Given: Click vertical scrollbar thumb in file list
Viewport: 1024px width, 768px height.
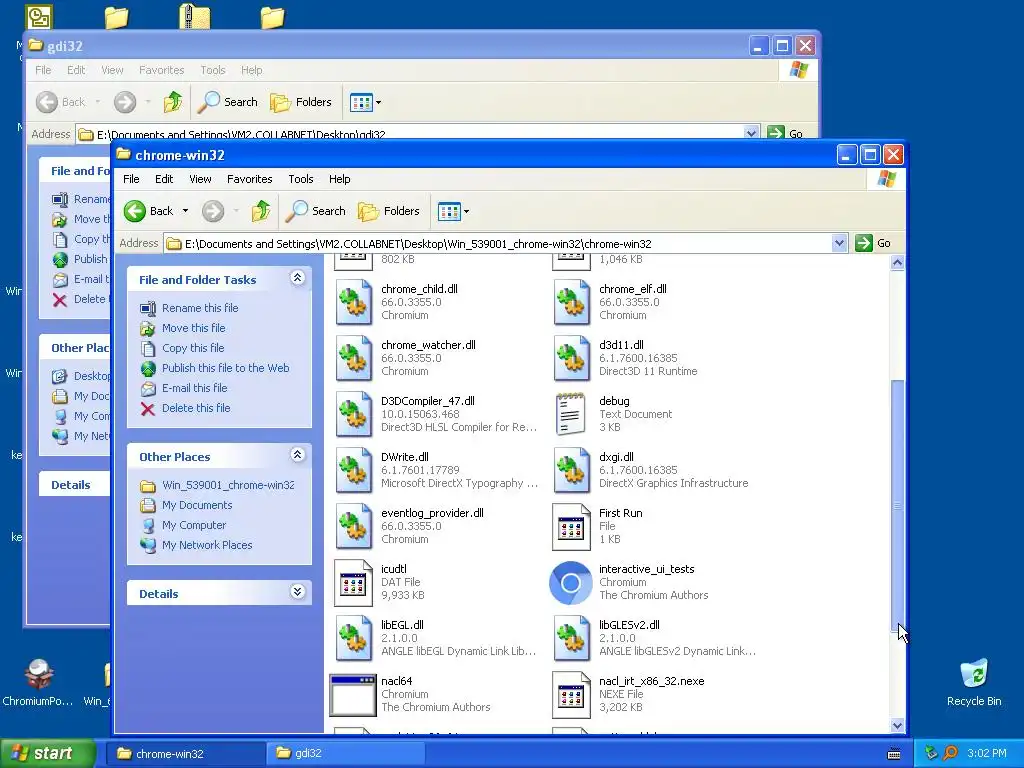Looking at the screenshot, I should coord(897,505).
